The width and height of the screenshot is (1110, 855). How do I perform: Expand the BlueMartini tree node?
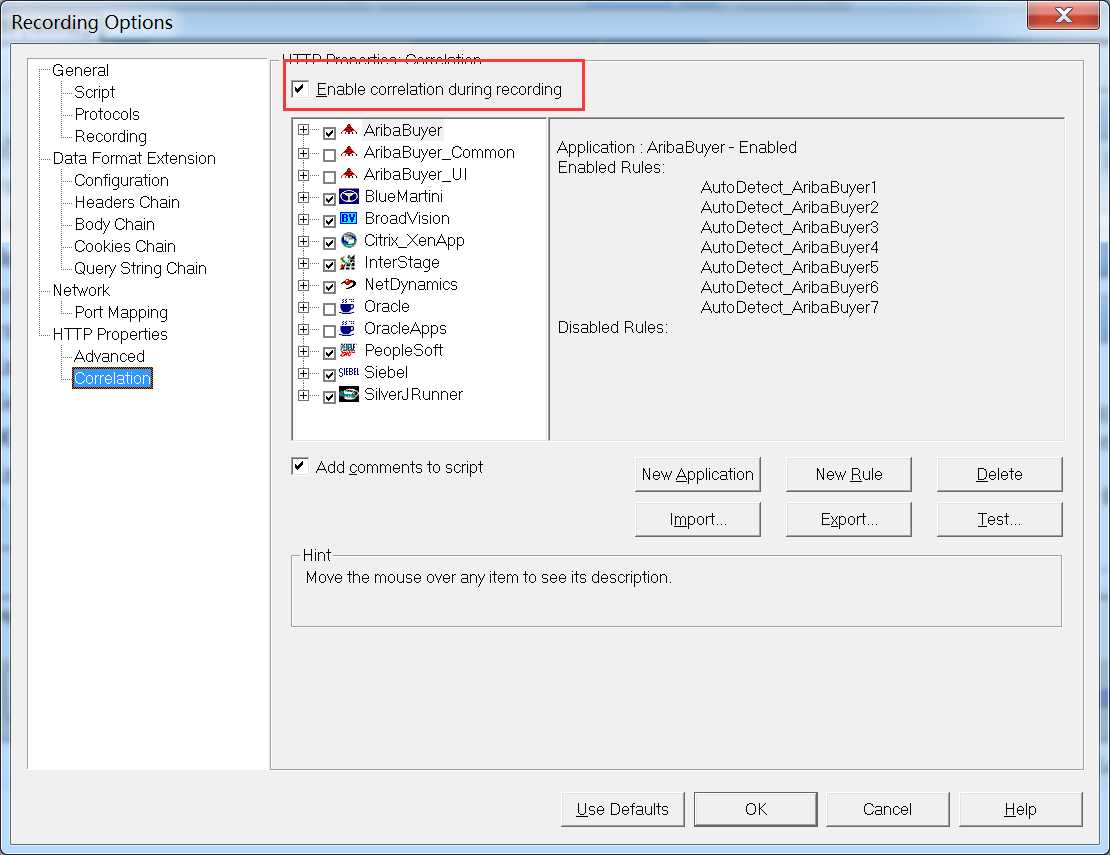[x=304, y=197]
